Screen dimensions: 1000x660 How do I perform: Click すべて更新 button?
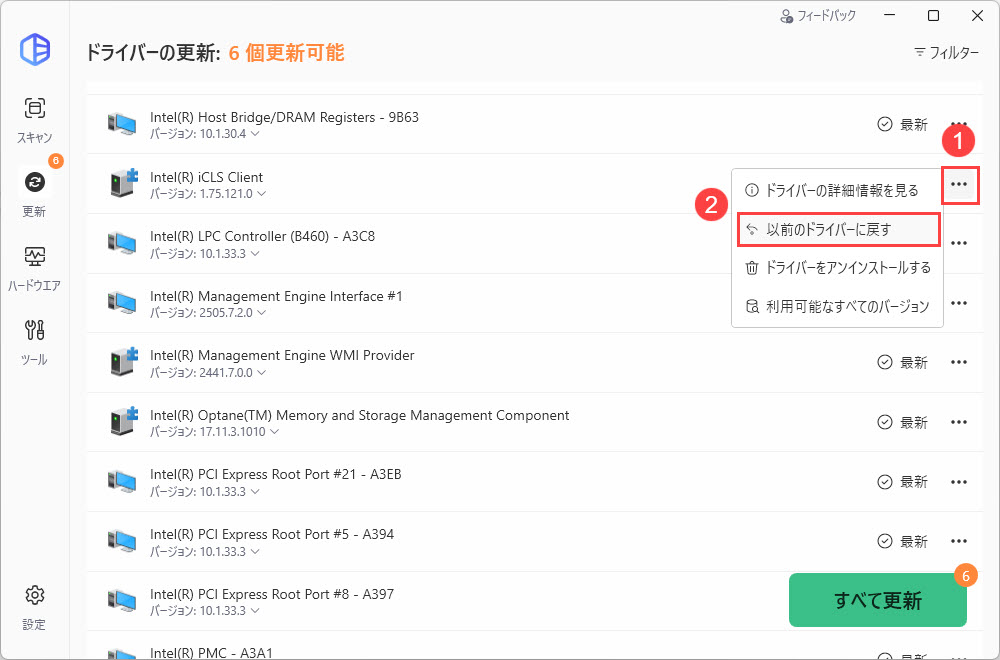878,600
